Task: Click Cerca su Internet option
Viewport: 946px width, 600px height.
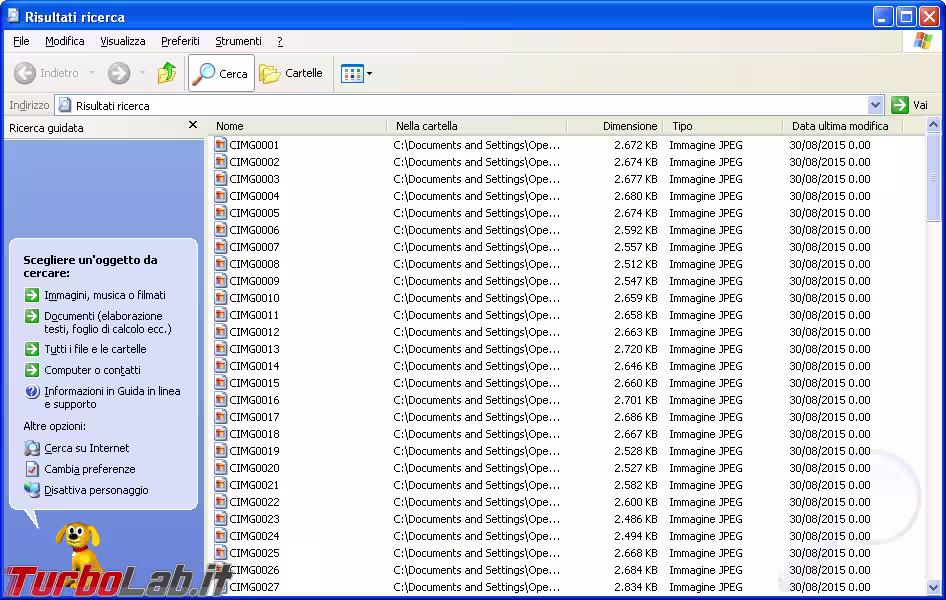Action: (x=87, y=448)
